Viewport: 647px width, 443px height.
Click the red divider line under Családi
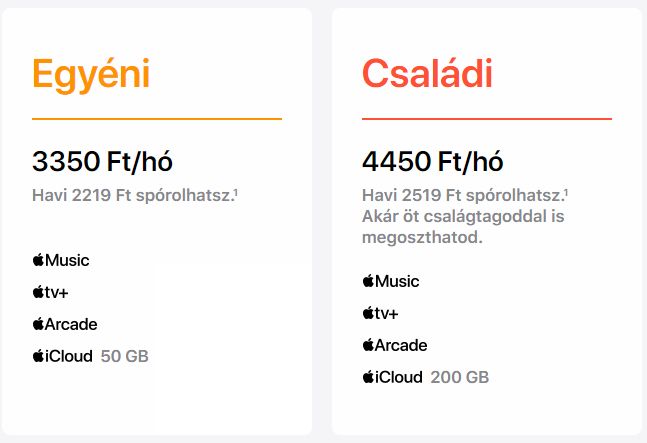[487, 119]
